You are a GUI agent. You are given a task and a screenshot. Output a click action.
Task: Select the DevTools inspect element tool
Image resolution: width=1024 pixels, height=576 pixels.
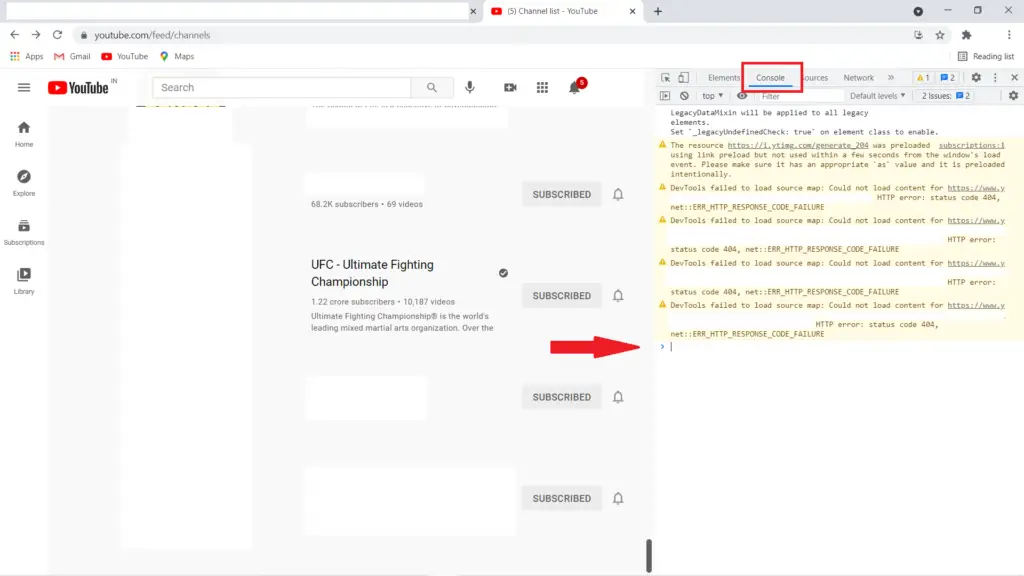click(x=665, y=78)
